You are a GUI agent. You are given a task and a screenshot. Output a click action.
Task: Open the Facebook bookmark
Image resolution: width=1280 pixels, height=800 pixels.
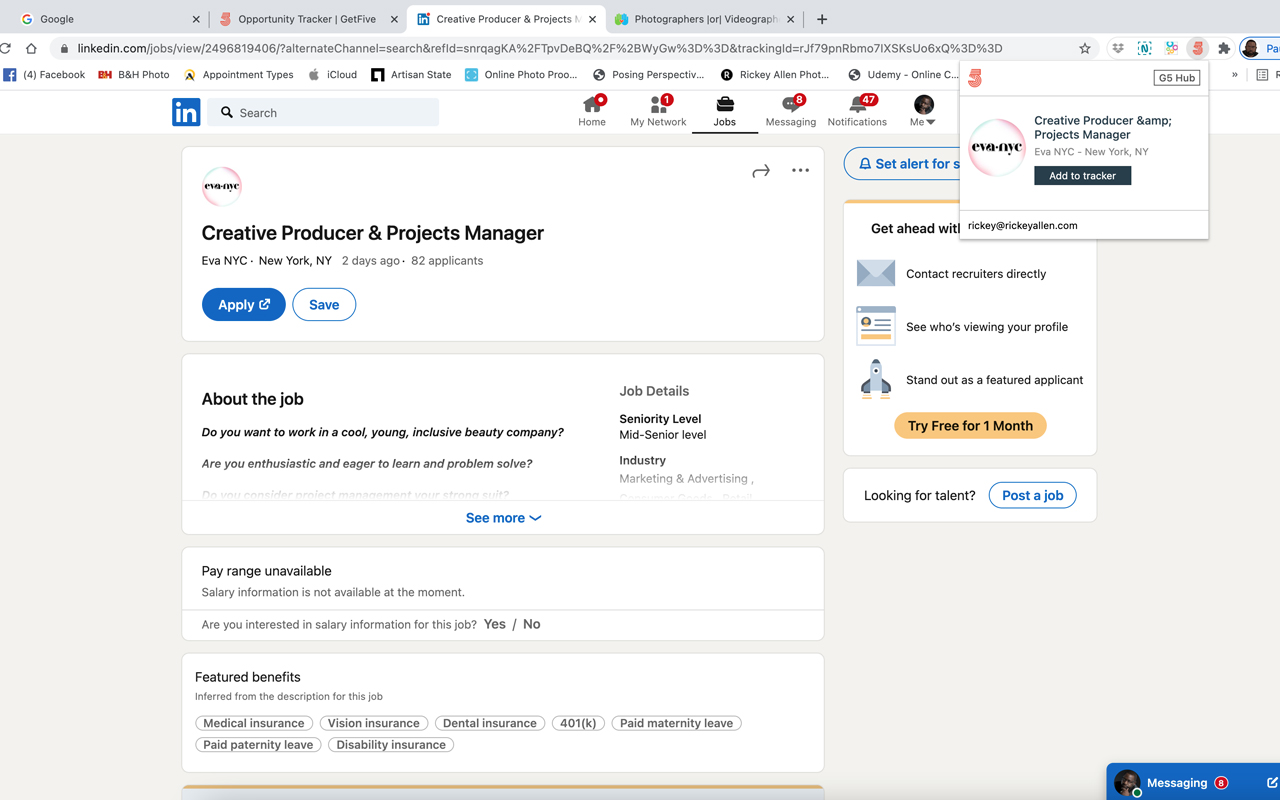[44, 74]
